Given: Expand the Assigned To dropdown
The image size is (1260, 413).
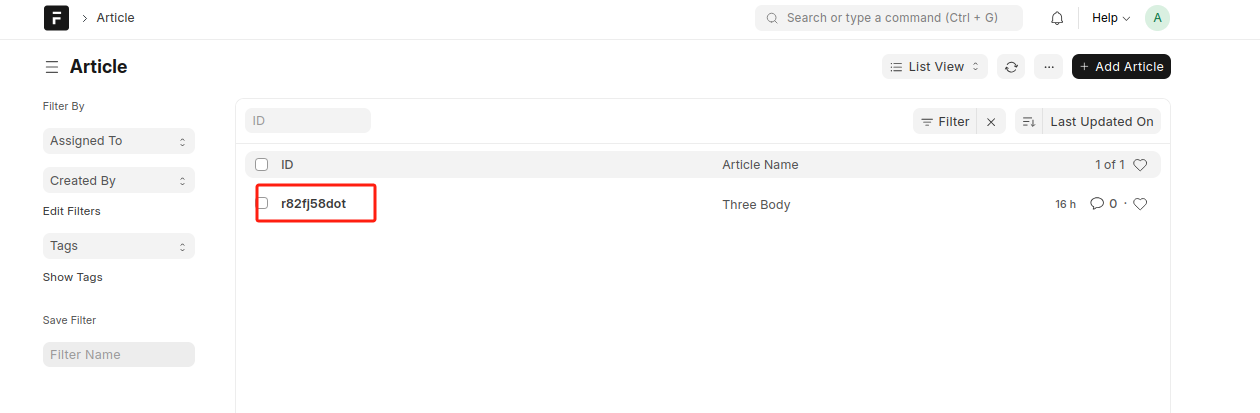Looking at the screenshot, I should [x=119, y=141].
